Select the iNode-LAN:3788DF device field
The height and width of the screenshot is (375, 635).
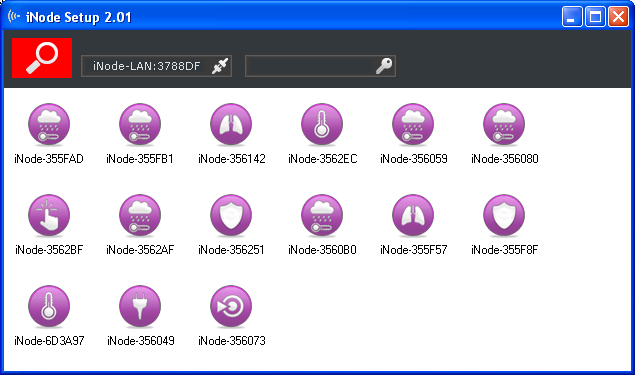156,66
